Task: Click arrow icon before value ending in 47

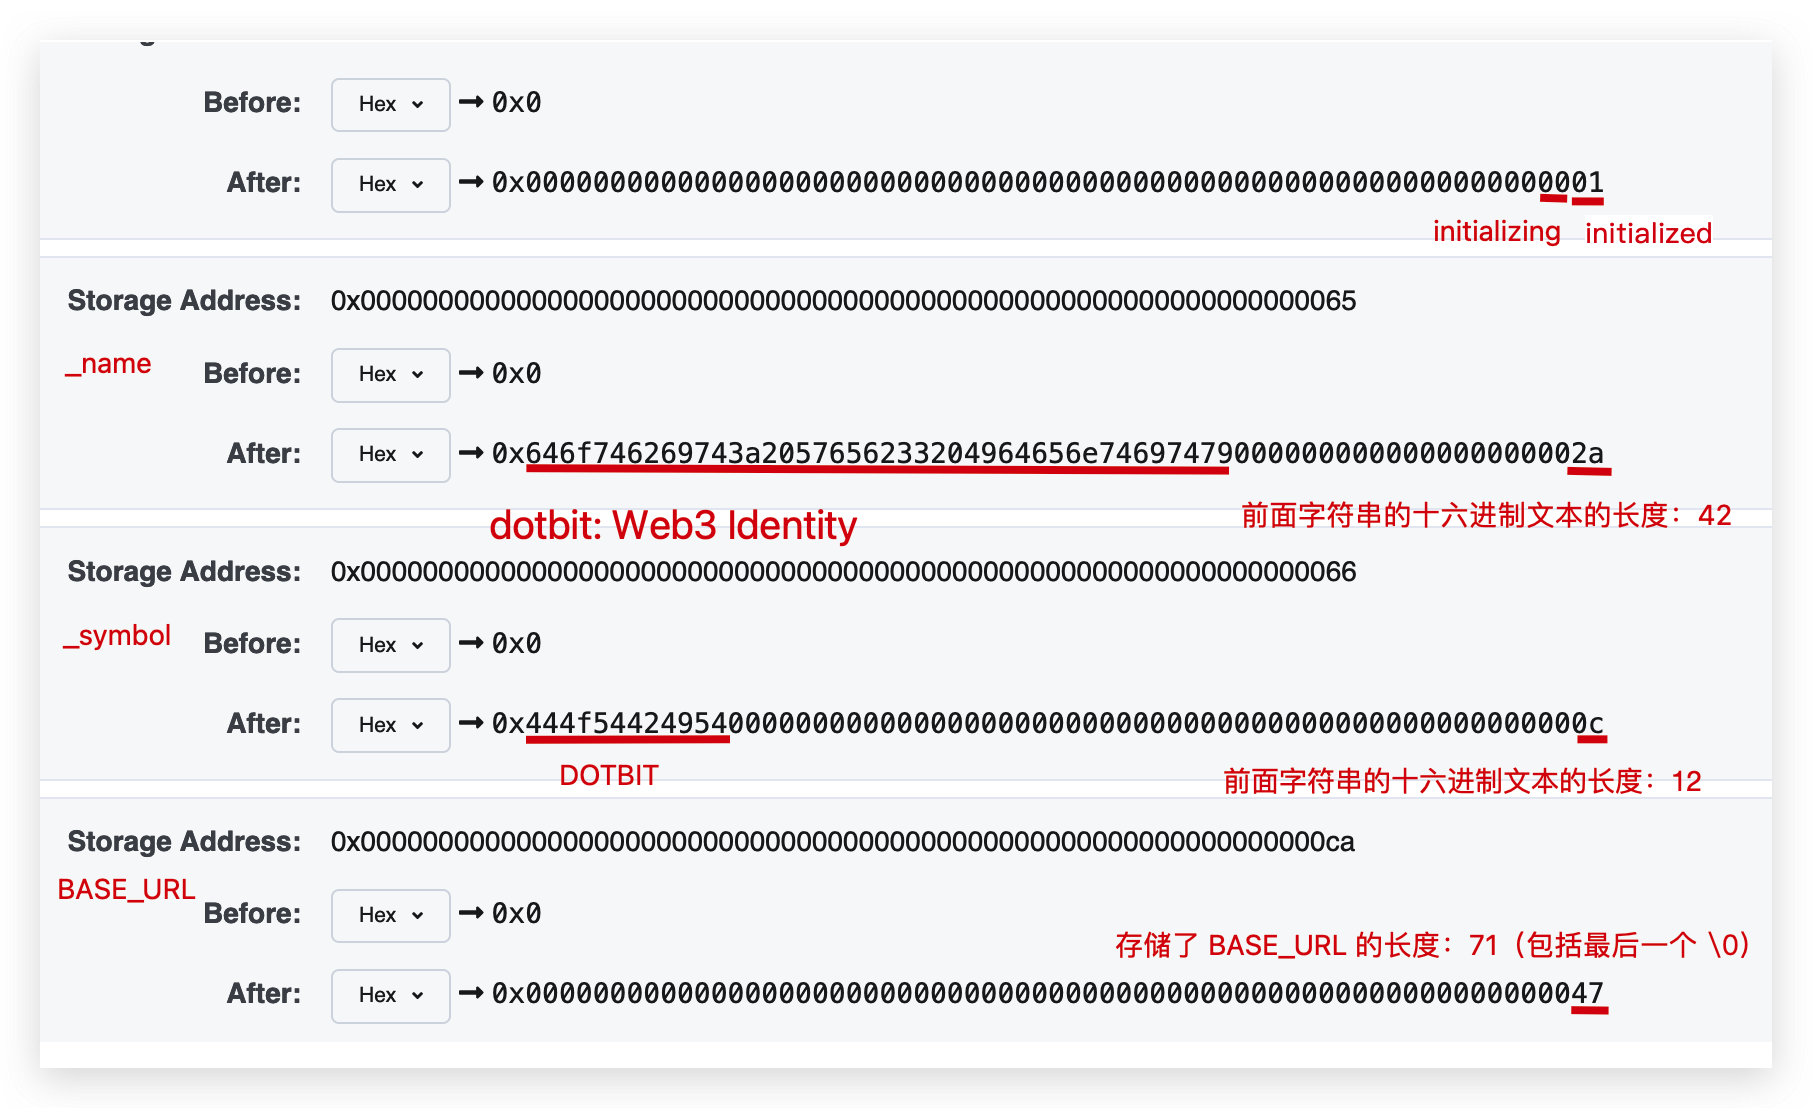Action: point(471,993)
